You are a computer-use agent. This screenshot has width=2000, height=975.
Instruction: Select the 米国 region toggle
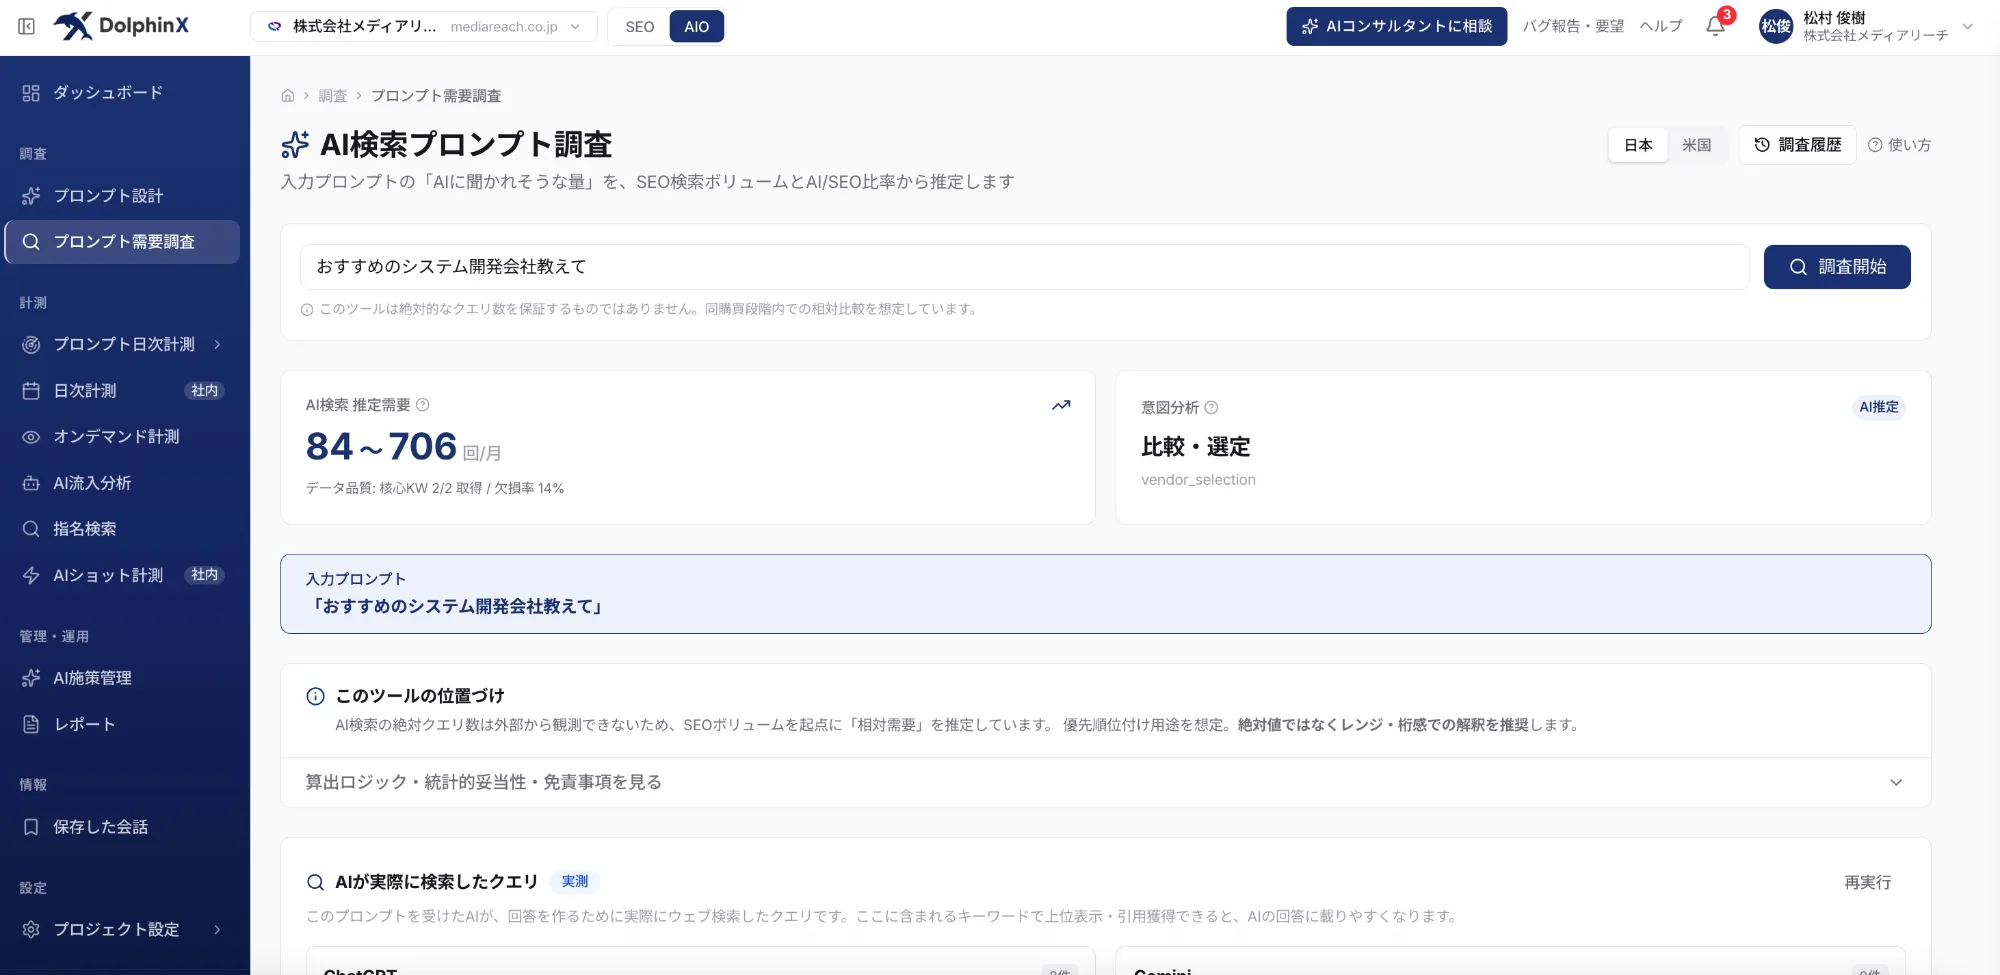[1697, 145]
